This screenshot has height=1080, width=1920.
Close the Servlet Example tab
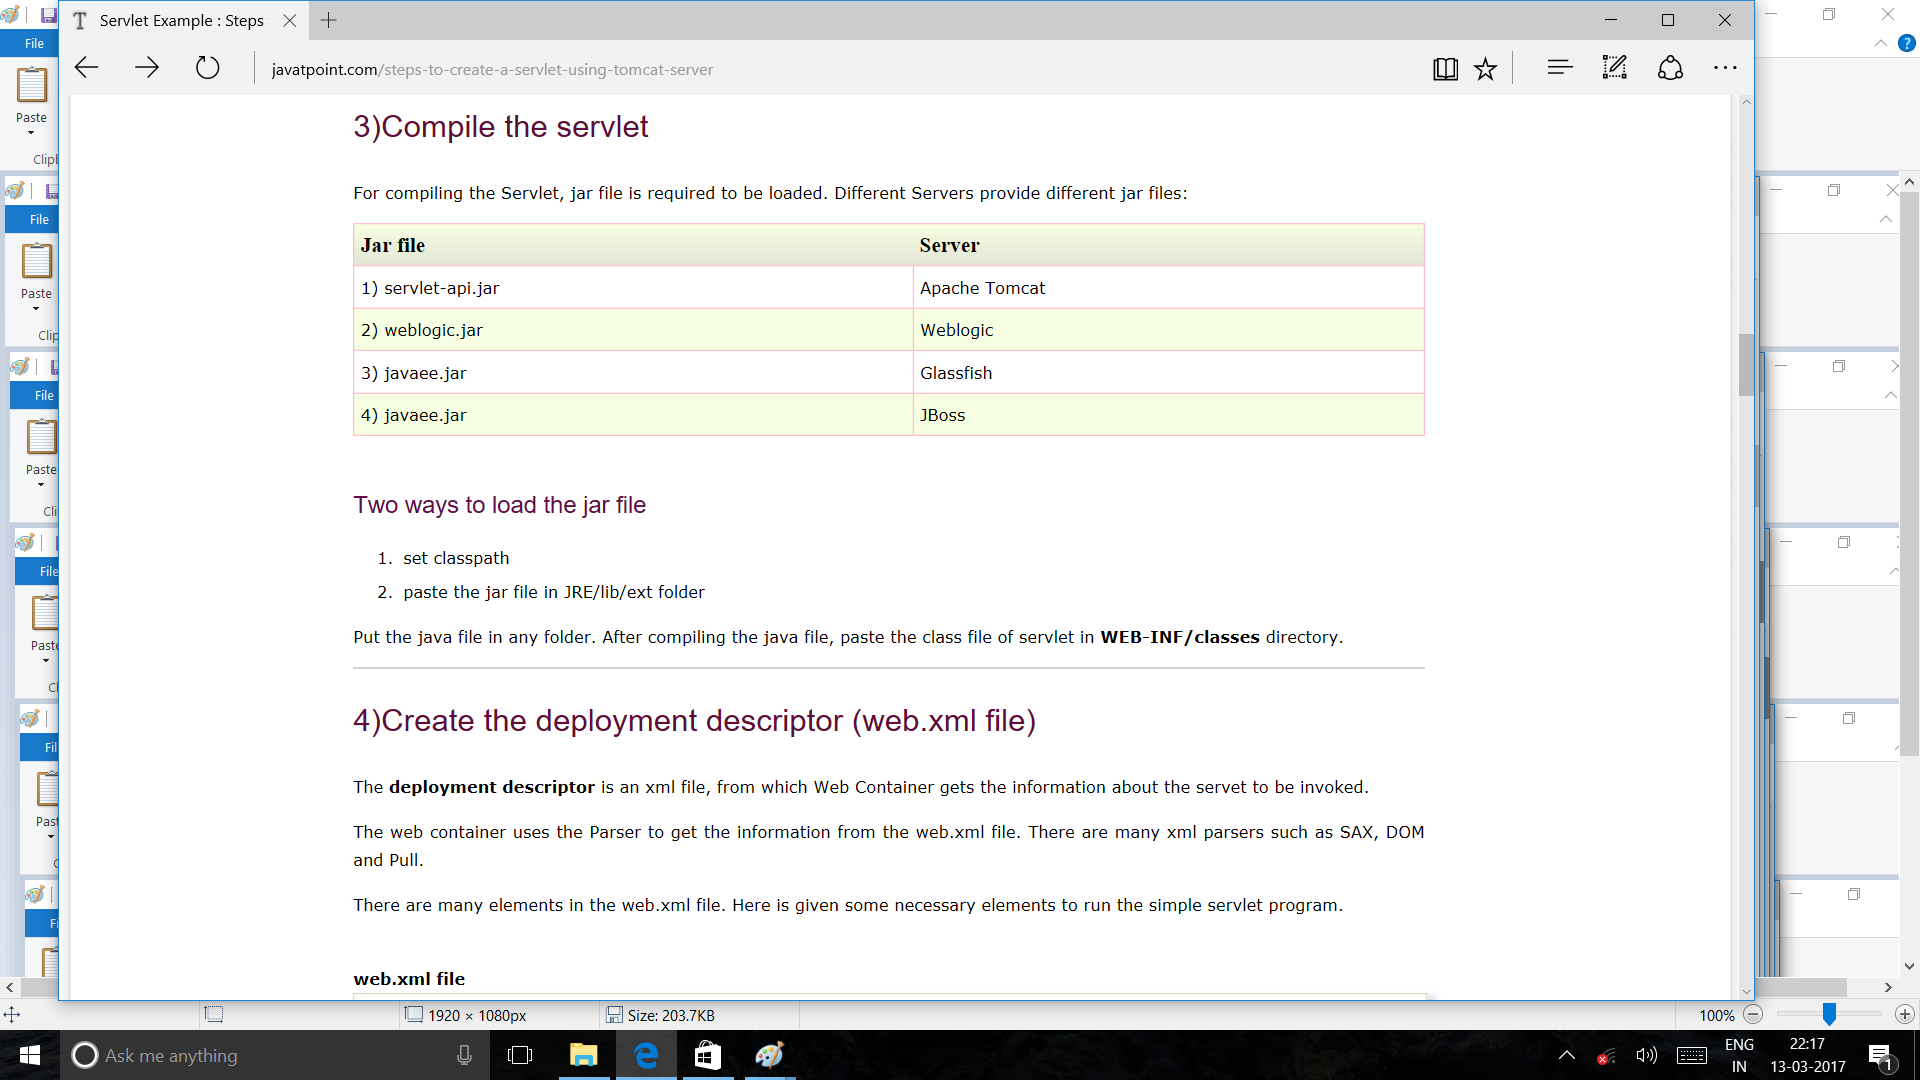(289, 20)
